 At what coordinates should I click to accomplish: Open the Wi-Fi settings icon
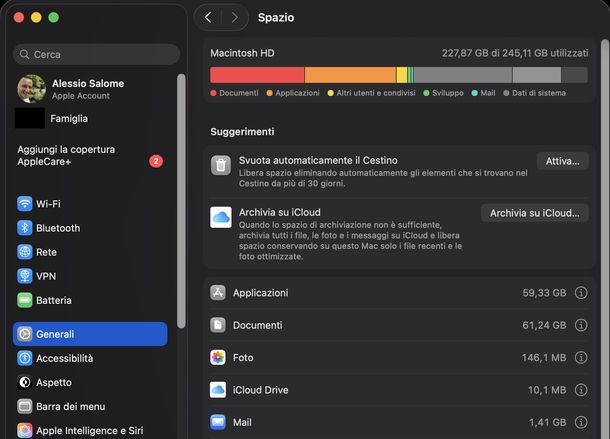25,204
